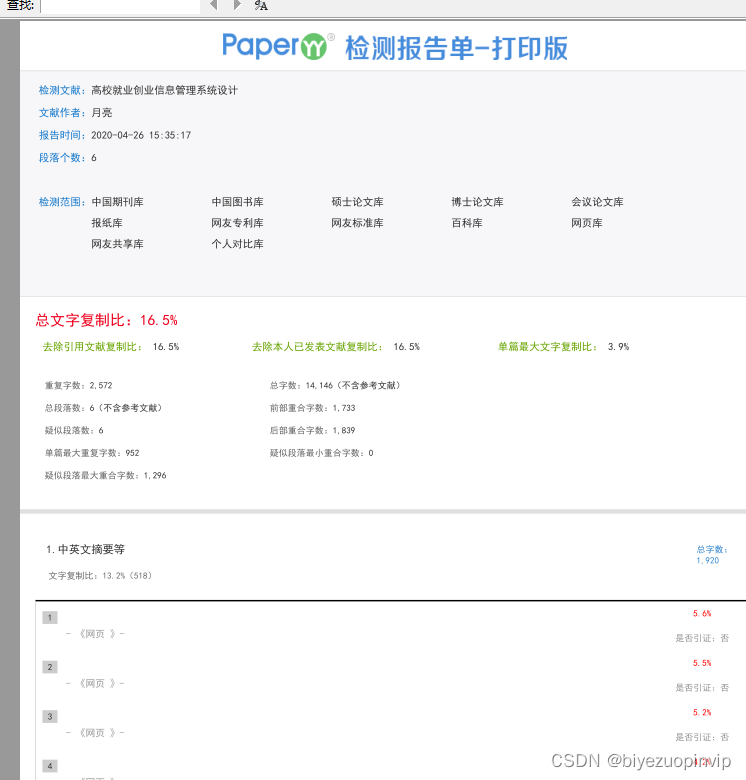Select 疑似段落最小重合字数: 0 line
The width and height of the screenshot is (746, 780).
click(x=321, y=453)
